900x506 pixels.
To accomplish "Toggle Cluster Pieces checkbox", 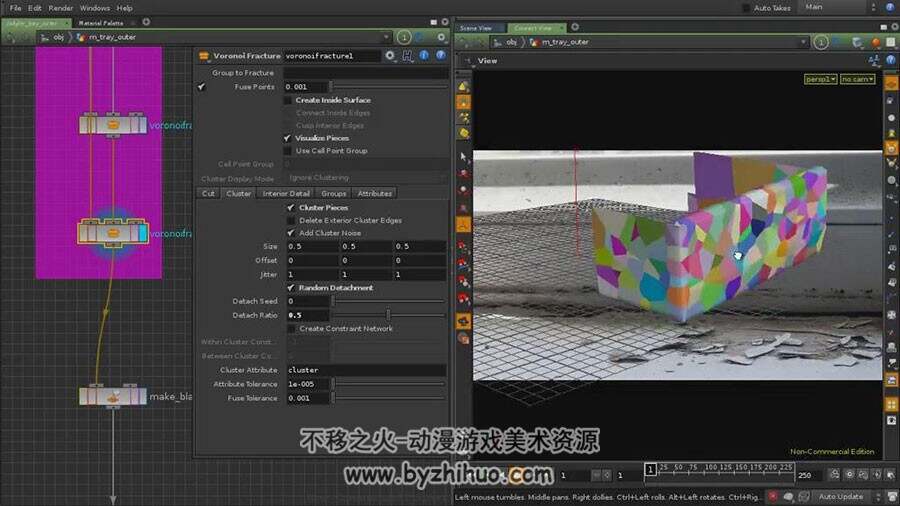I will [291, 208].
